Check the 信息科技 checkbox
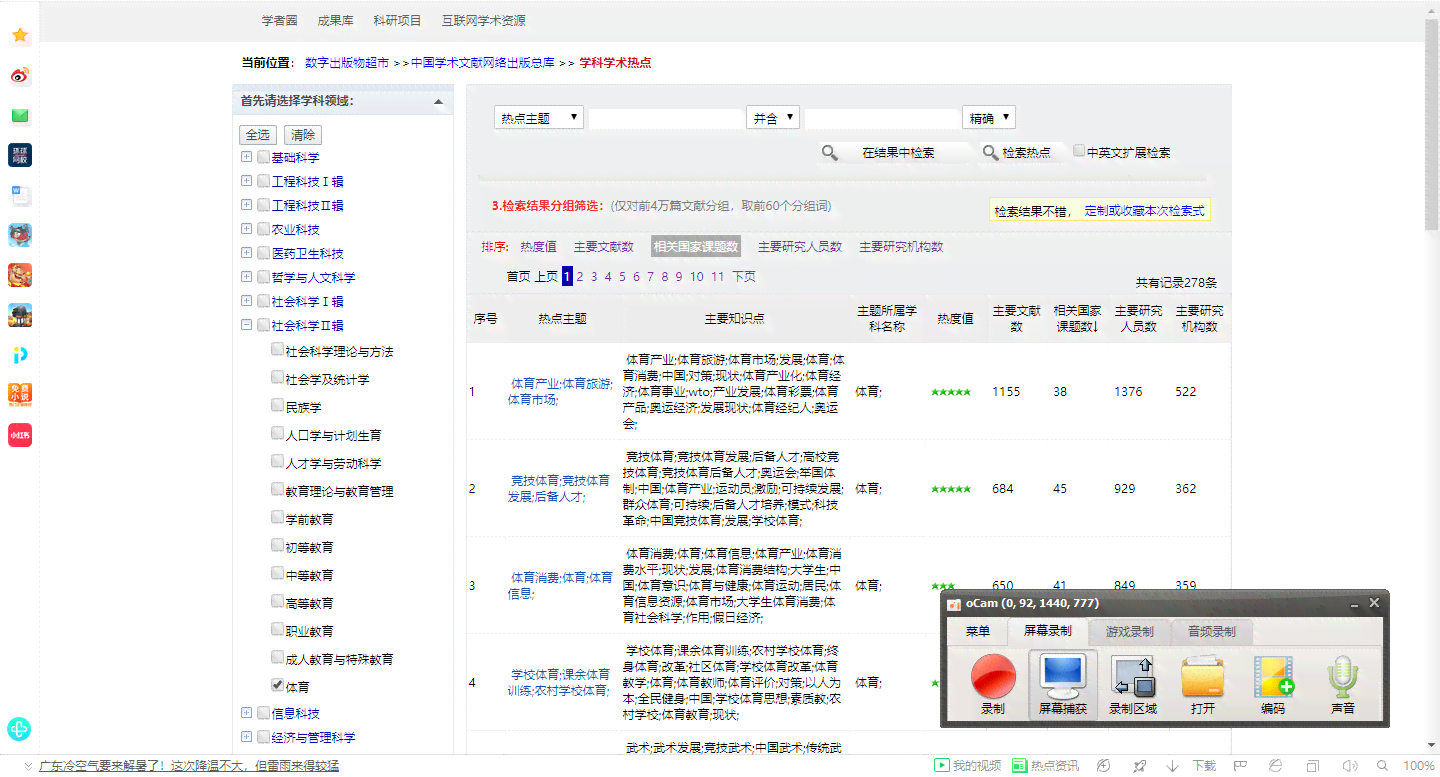This screenshot has height=777, width=1440. [x=263, y=713]
